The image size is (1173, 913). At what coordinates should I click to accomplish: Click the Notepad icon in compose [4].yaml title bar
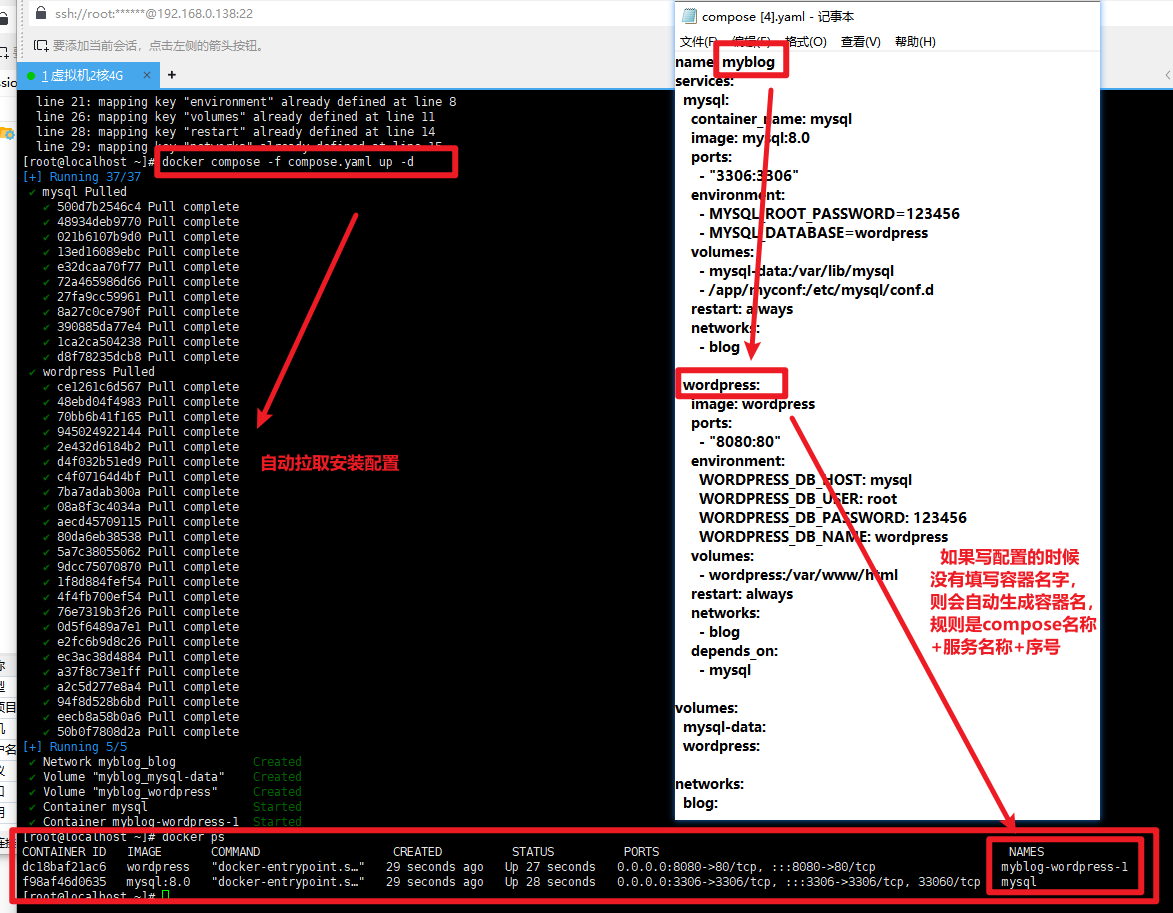click(688, 16)
